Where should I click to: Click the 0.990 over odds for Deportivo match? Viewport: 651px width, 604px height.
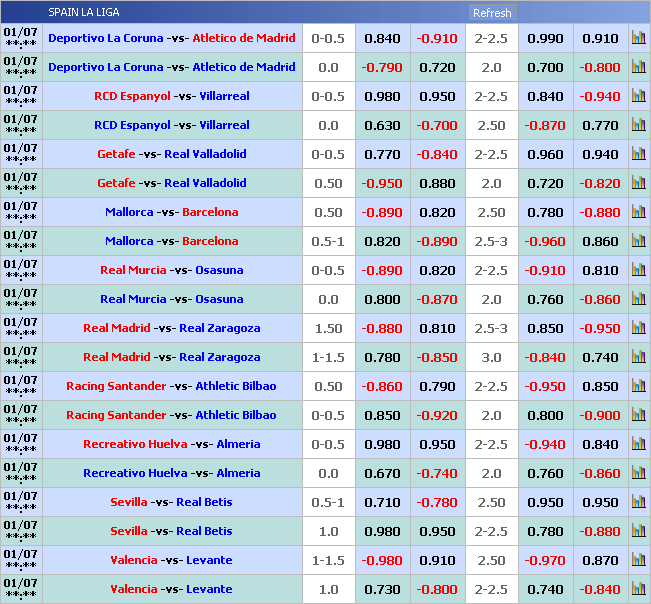point(545,38)
